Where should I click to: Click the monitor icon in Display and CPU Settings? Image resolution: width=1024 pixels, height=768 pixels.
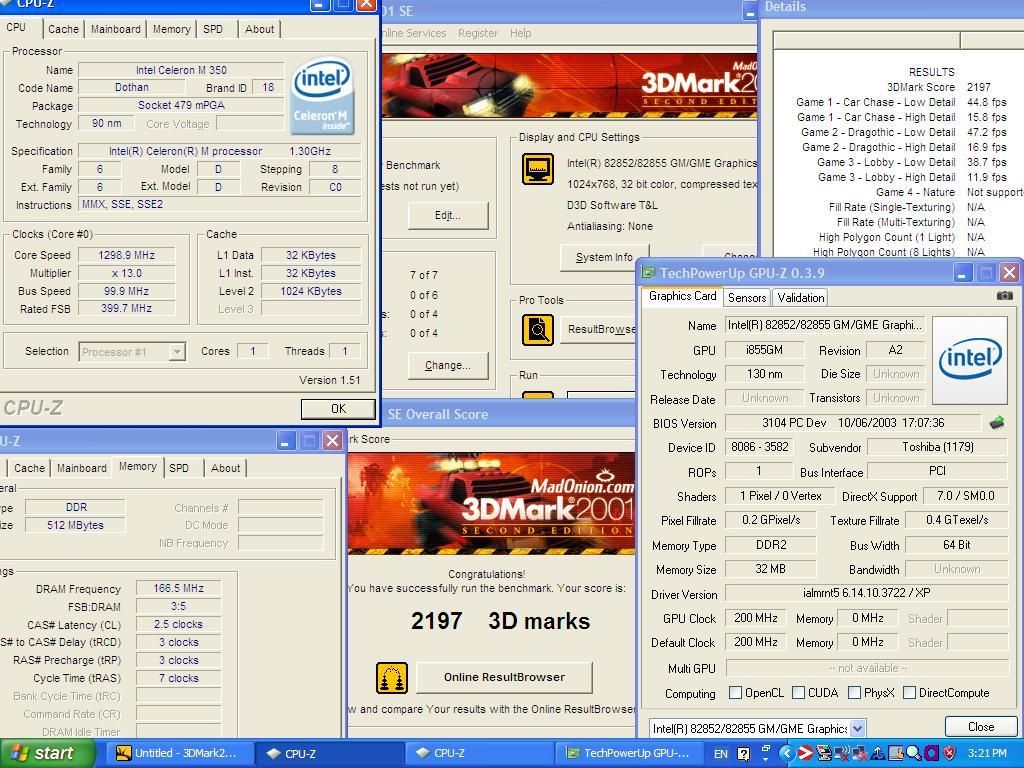(537, 169)
